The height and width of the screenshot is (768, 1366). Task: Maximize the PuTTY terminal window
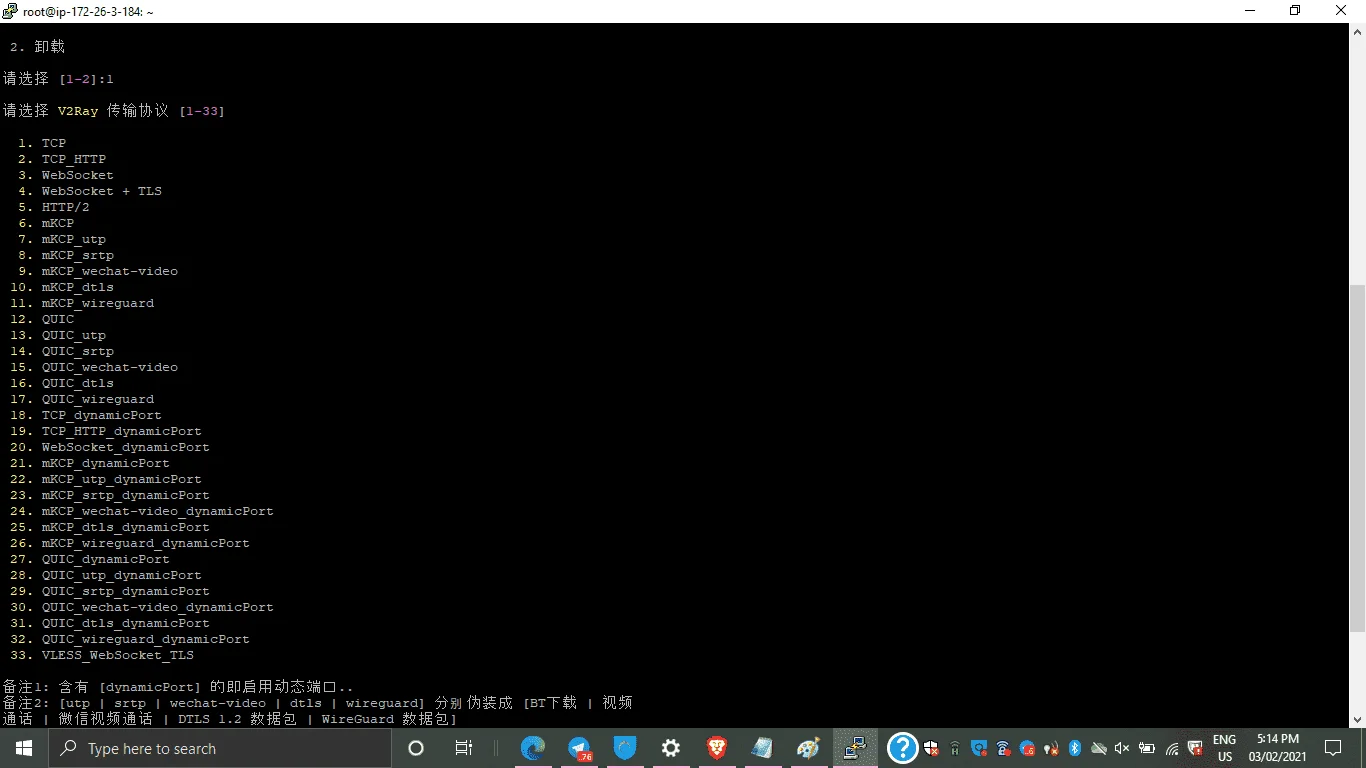[1295, 11]
